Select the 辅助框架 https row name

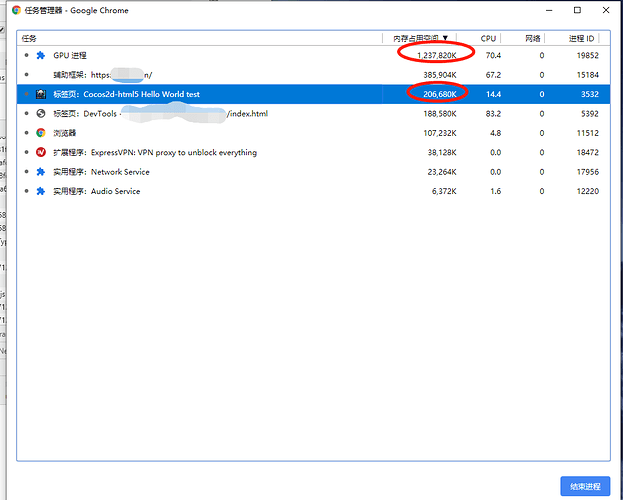[103, 75]
